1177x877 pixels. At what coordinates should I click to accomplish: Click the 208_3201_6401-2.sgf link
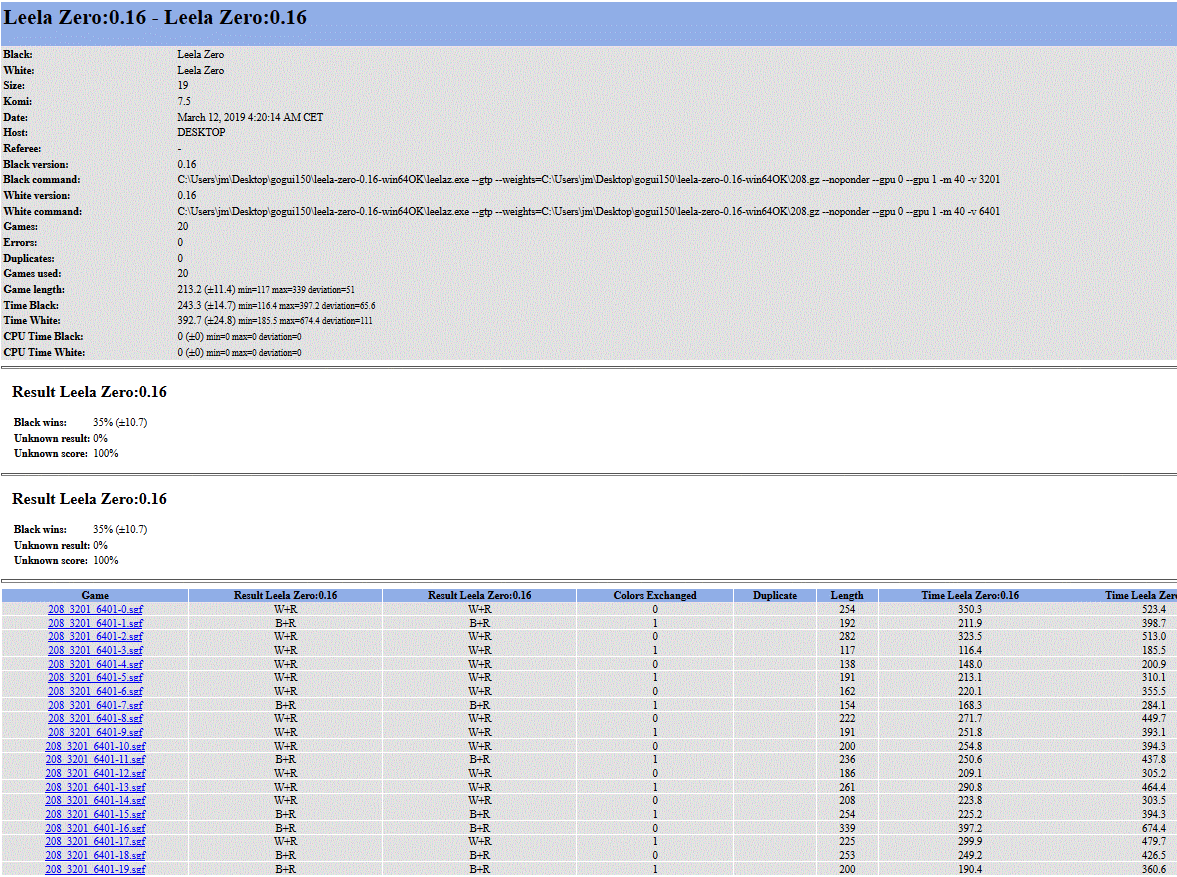pyautogui.click(x=95, y=637)
